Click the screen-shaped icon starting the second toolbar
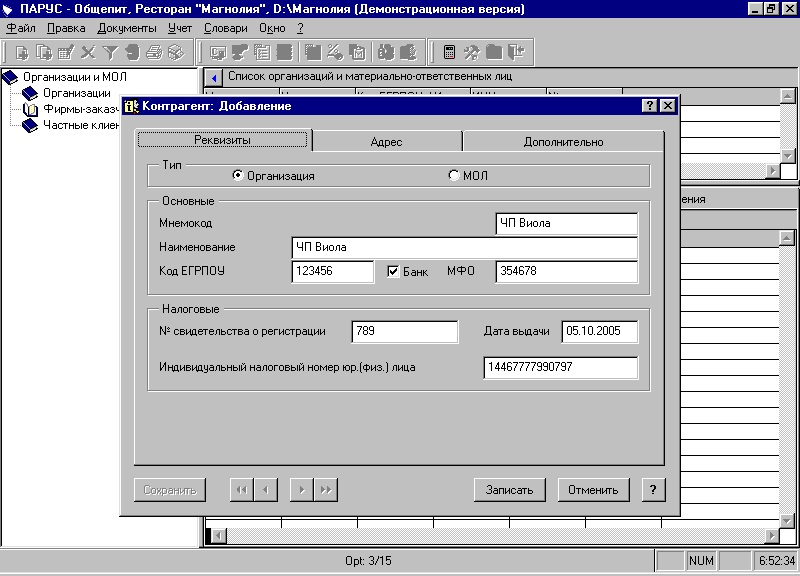 click(x=218, y=53)
